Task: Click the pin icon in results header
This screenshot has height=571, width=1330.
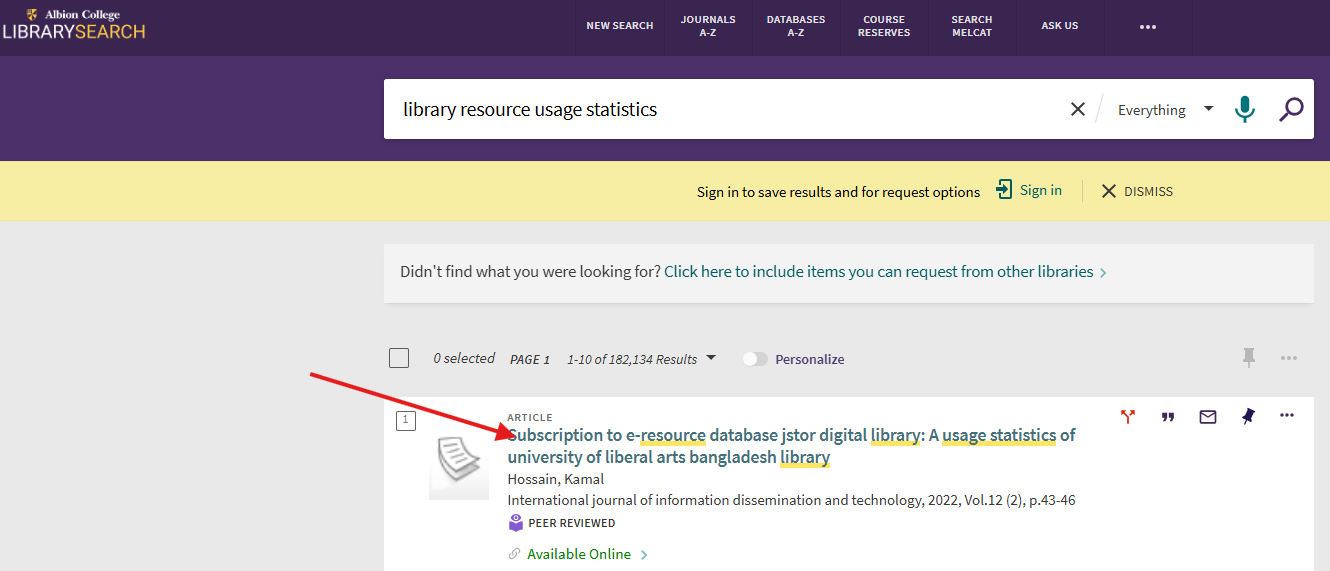Action: tap(1248, 357)
